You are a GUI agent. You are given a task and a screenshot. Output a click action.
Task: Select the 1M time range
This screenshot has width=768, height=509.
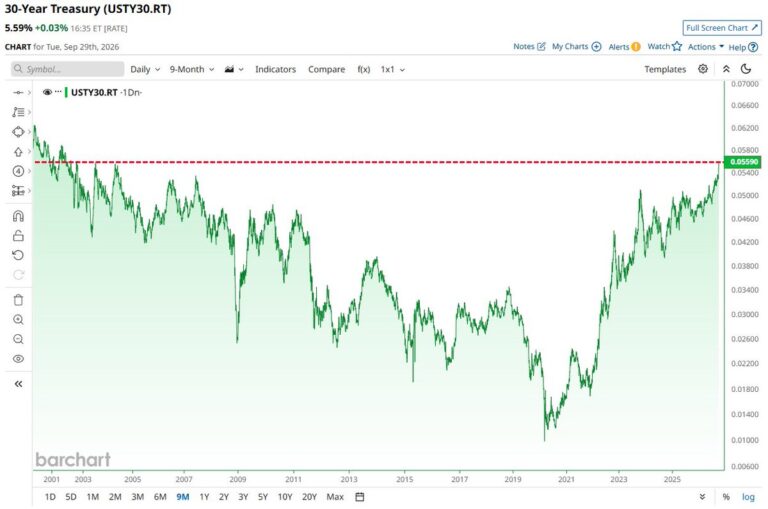(x=93, y=497)
